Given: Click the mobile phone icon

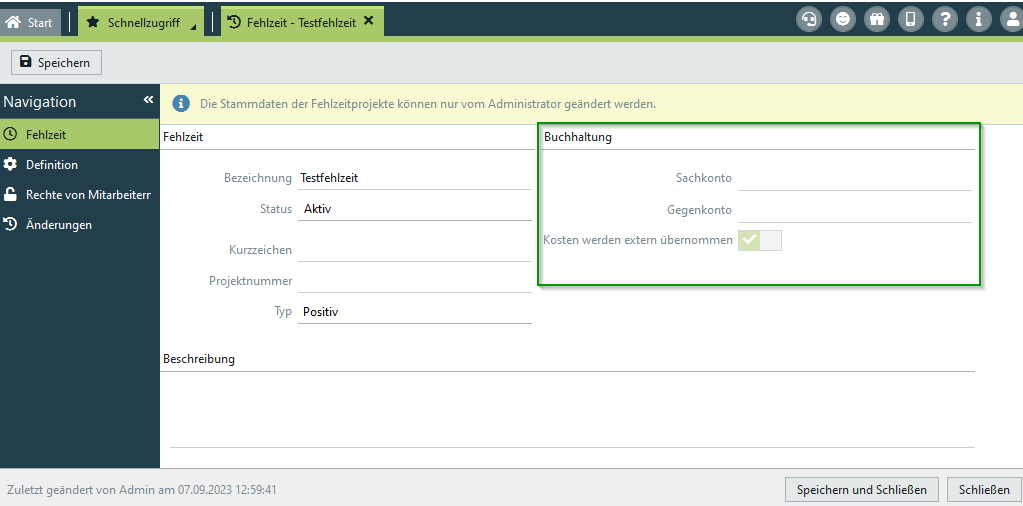Looking at the screenshot, I should pyautogui.click(x=910, y=19).
